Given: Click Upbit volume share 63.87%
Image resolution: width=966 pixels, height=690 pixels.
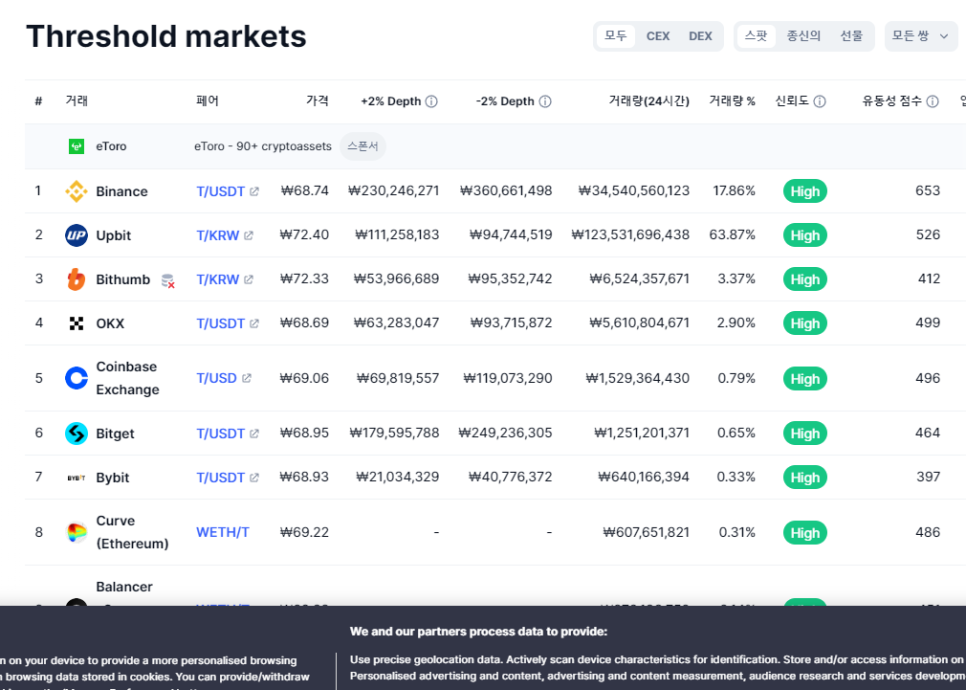Looking at the screenshot, I should [732, 235].
